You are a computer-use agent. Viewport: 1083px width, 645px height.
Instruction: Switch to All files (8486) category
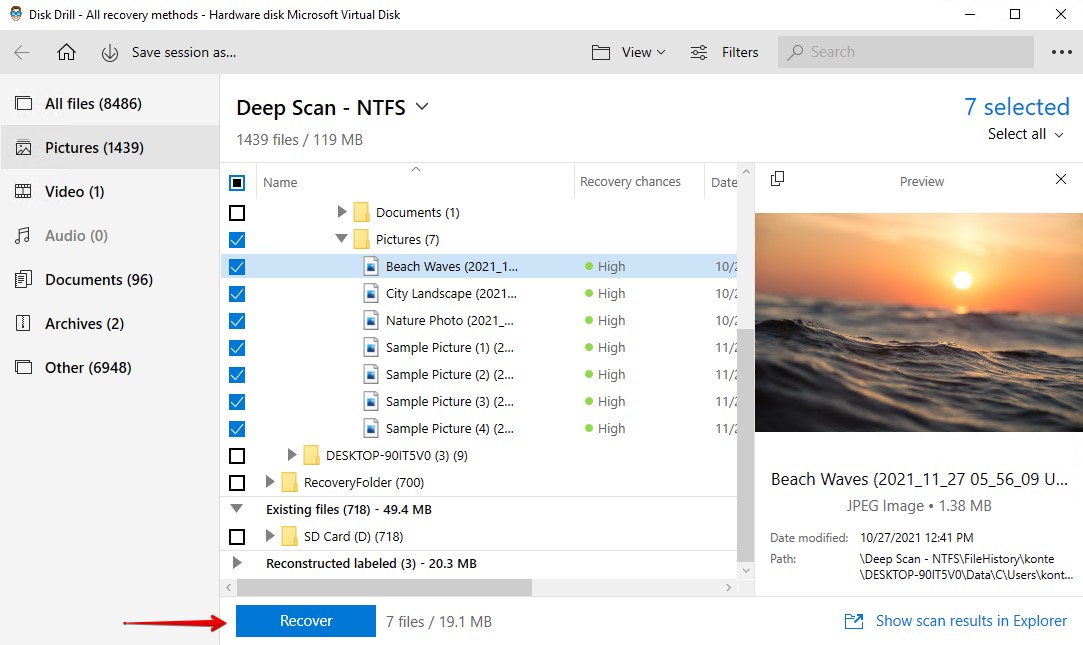(93, 104)
